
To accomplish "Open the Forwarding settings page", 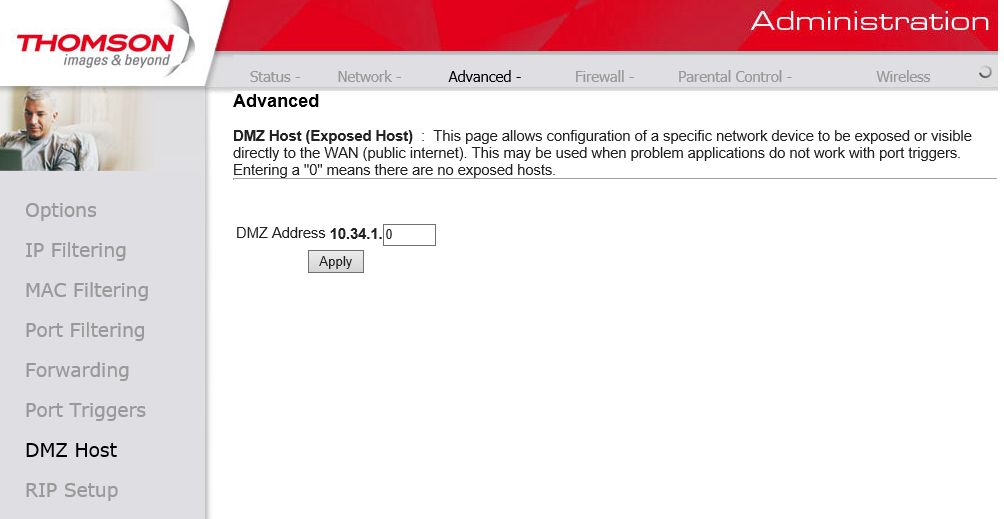I will point(77,371).
